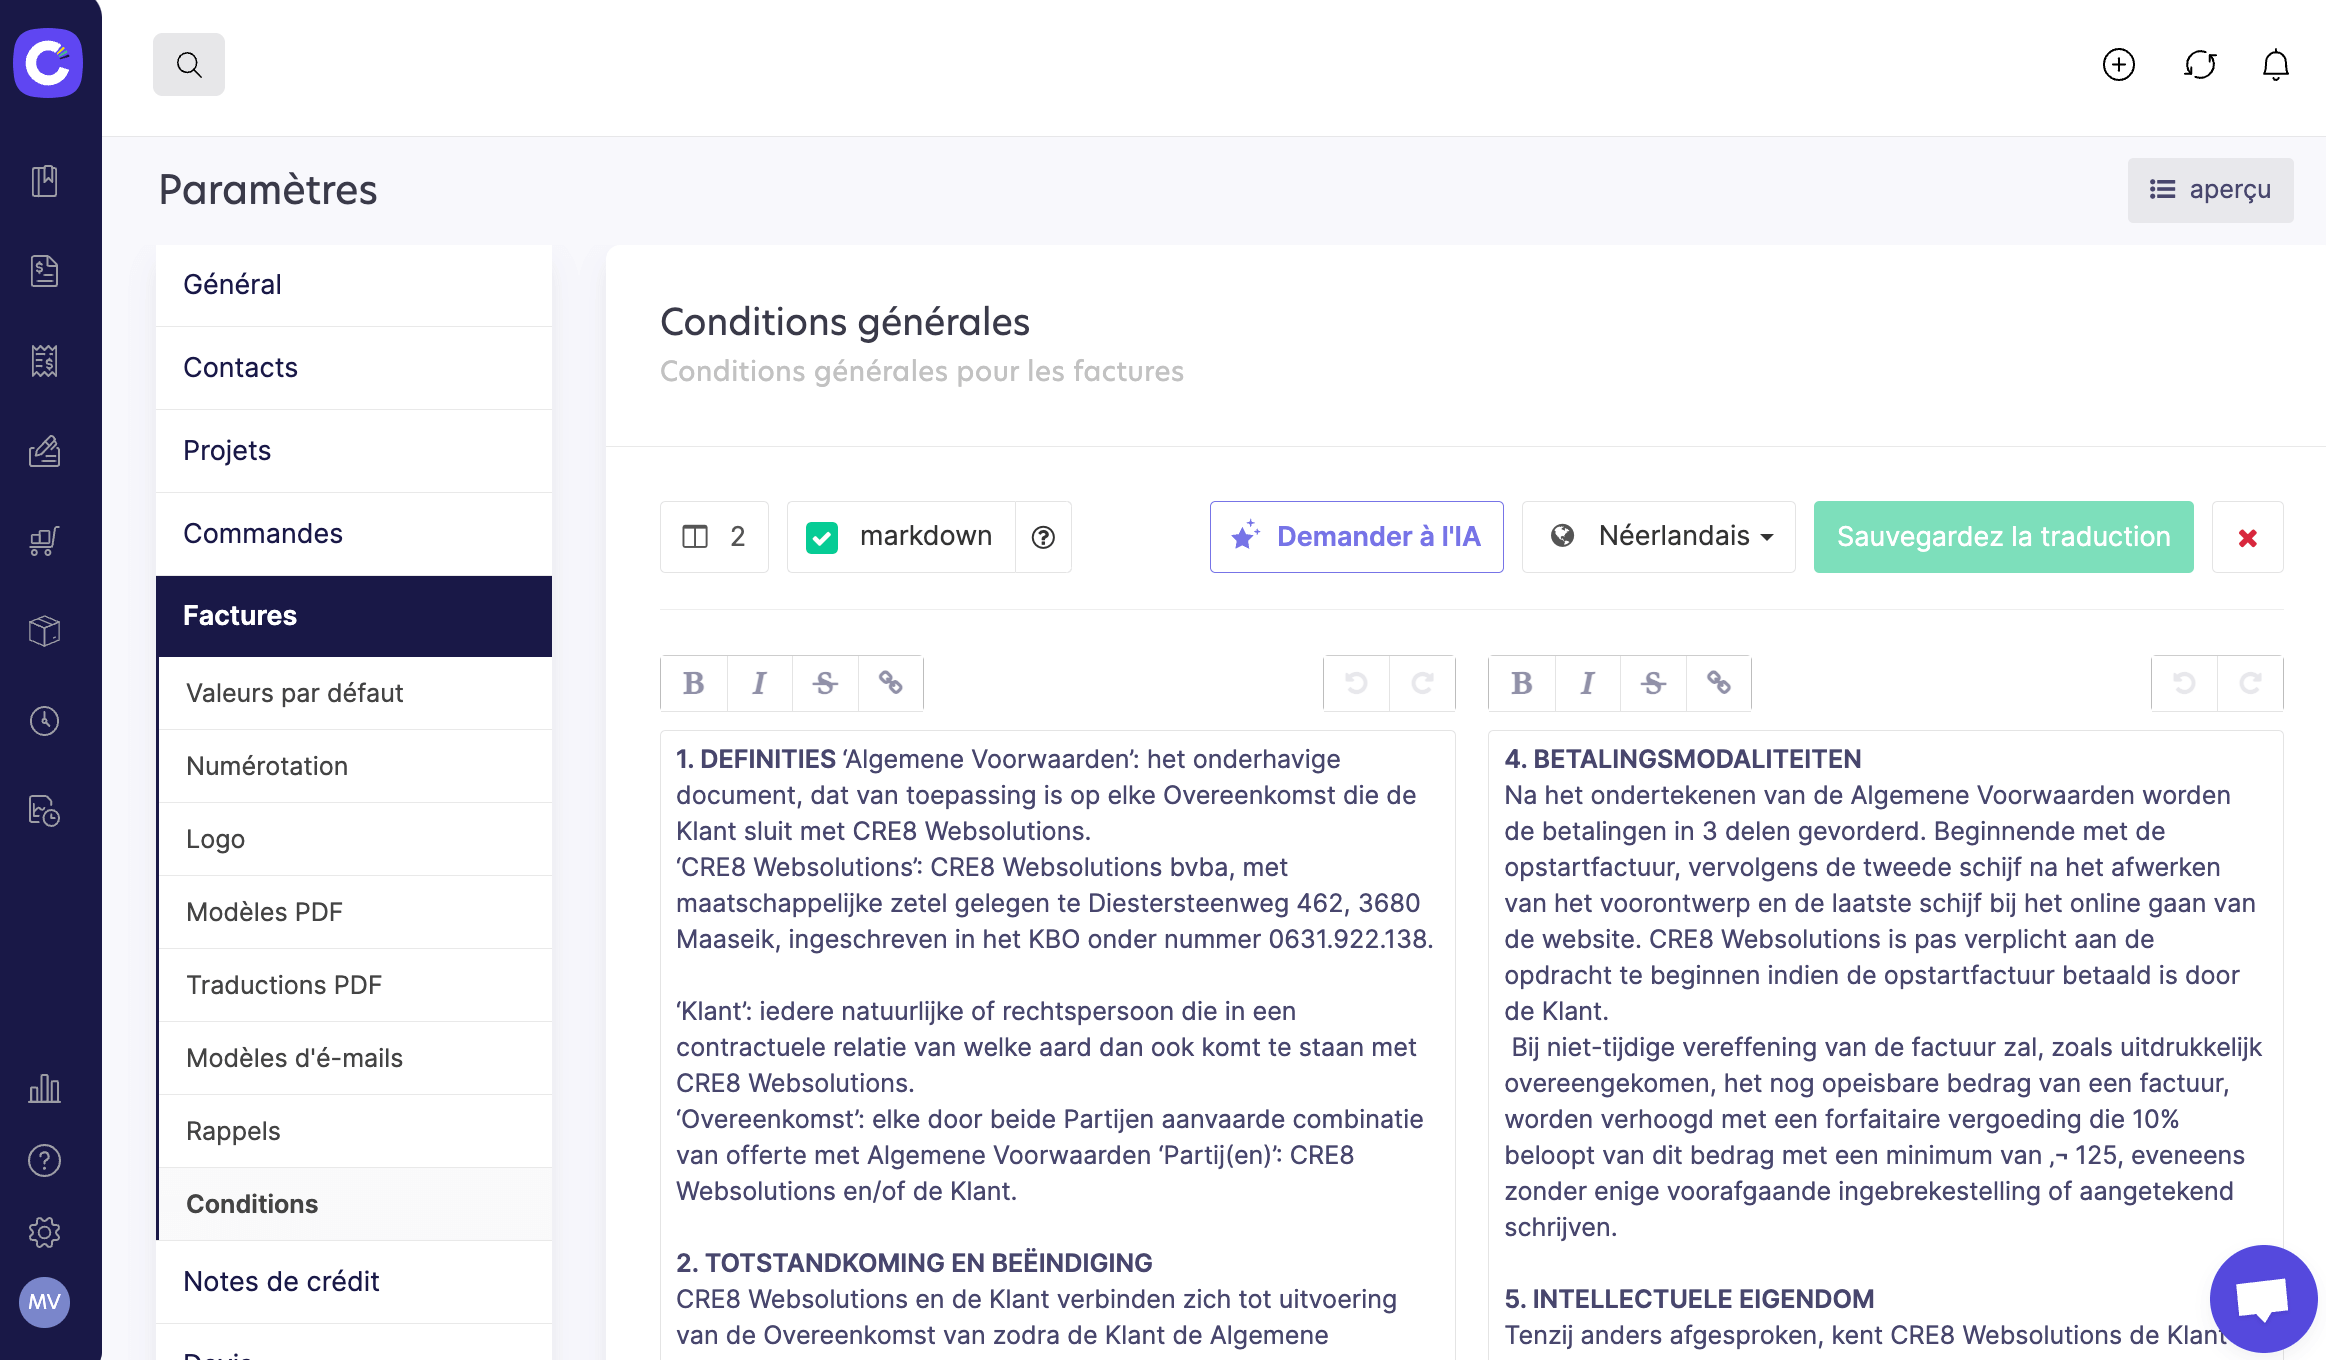Open the products box sidebar icon
2326x1360 pixels.
pos(45,631)
